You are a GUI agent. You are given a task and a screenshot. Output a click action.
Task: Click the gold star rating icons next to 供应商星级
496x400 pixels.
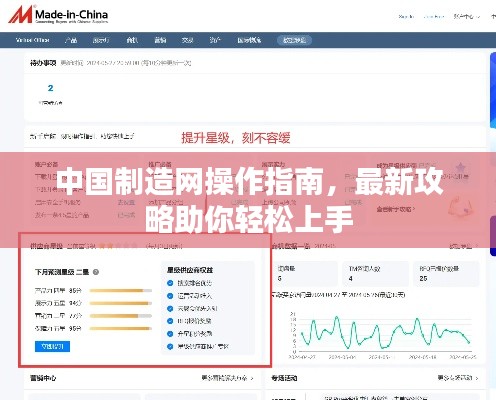[118, 246]
